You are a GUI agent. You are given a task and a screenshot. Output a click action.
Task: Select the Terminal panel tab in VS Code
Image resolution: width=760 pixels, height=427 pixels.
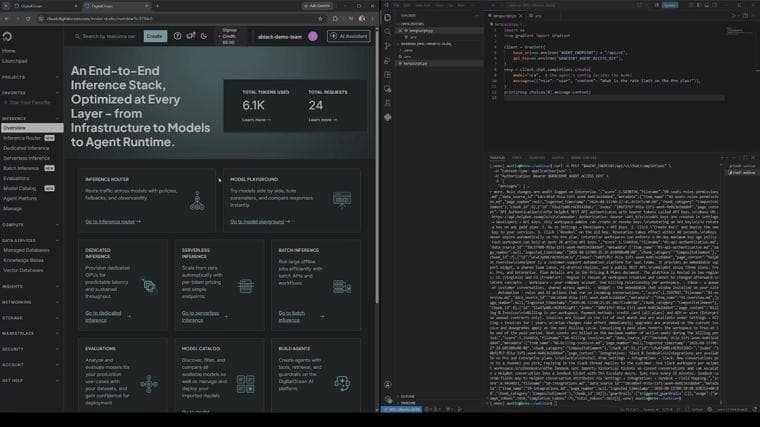pyautogui.click(x=497, y=158)
